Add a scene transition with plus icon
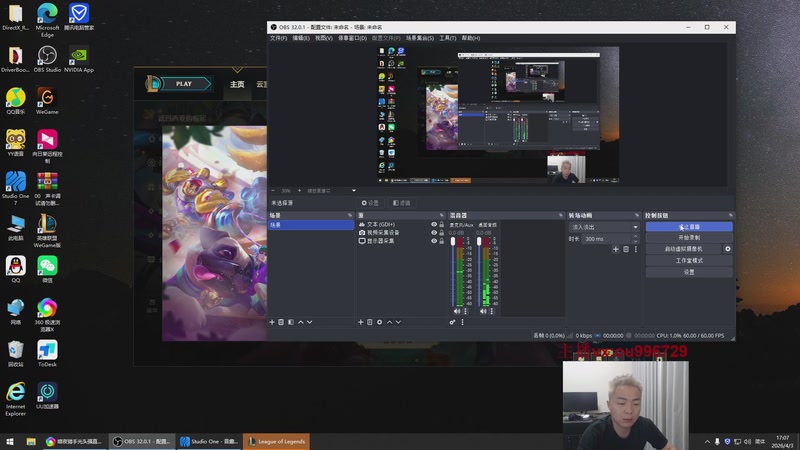The height and width of the screenshot is (450, 800). pos(616,249)
